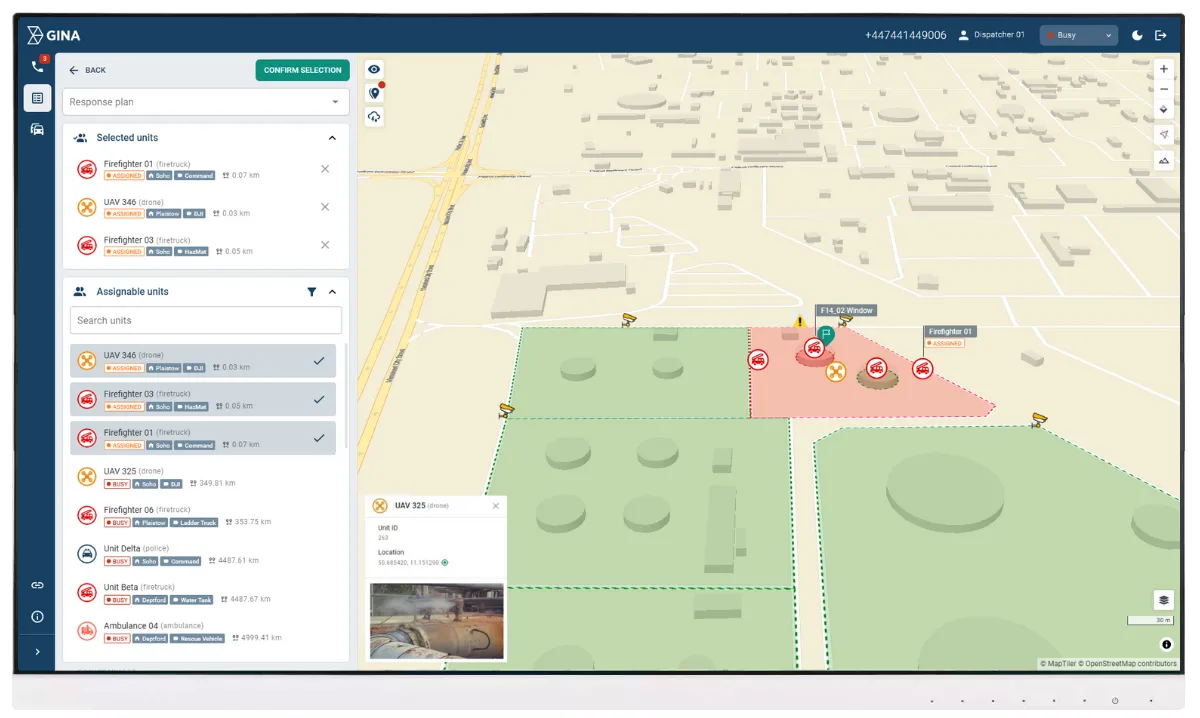The height and width of the screenshot is (718, 1200).
Task: Click the map visibility eye icon
Action: [x=374, y=69]
